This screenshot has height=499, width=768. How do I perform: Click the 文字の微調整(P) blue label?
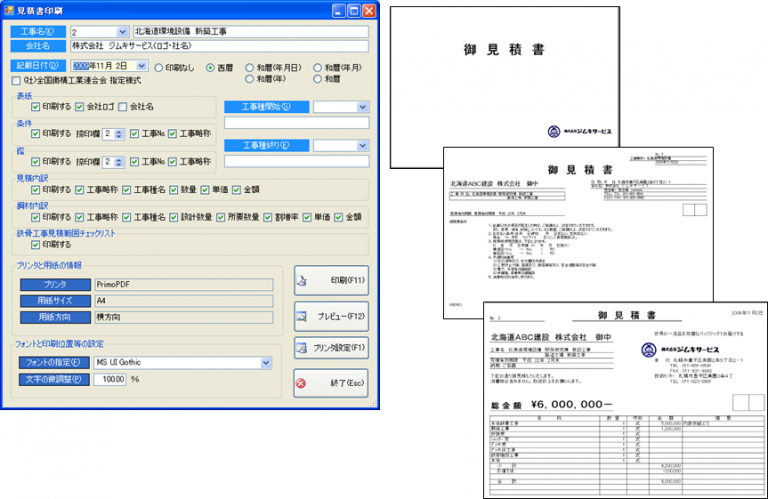pyautogui.click(x=54, y=380)
